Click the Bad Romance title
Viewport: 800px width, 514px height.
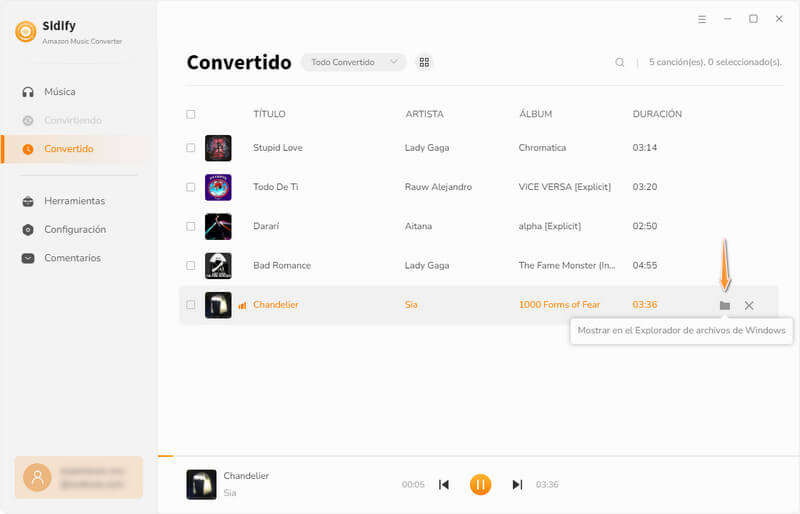tap(282, 265)
